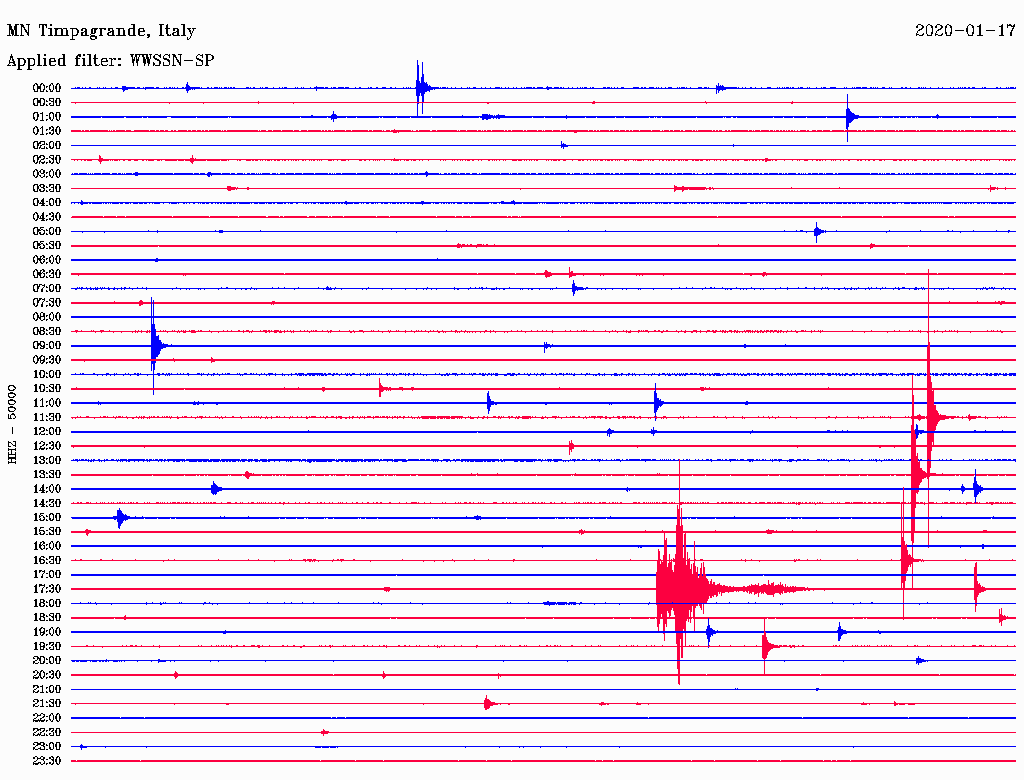This screenshot has width=1024, height=780.
Task: Click the 18:30 time label
Action: [x=47, y=618]
